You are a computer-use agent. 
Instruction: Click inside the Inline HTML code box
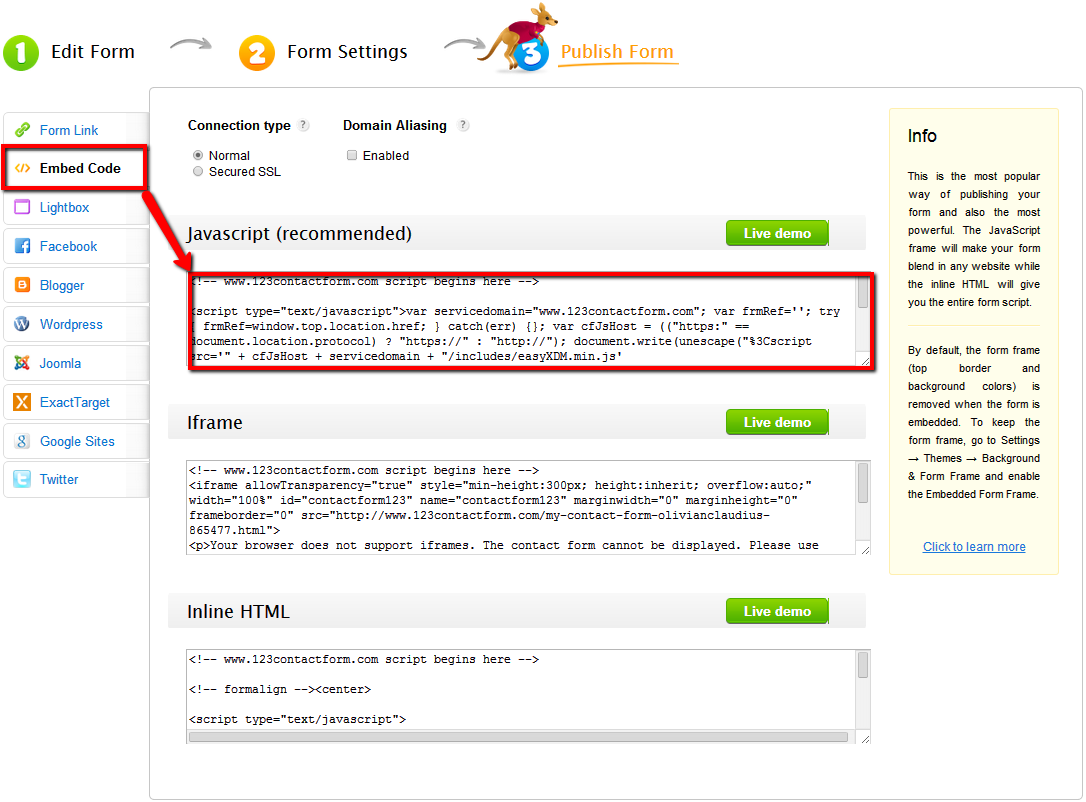pyautogui.click(x=521, y=689)
